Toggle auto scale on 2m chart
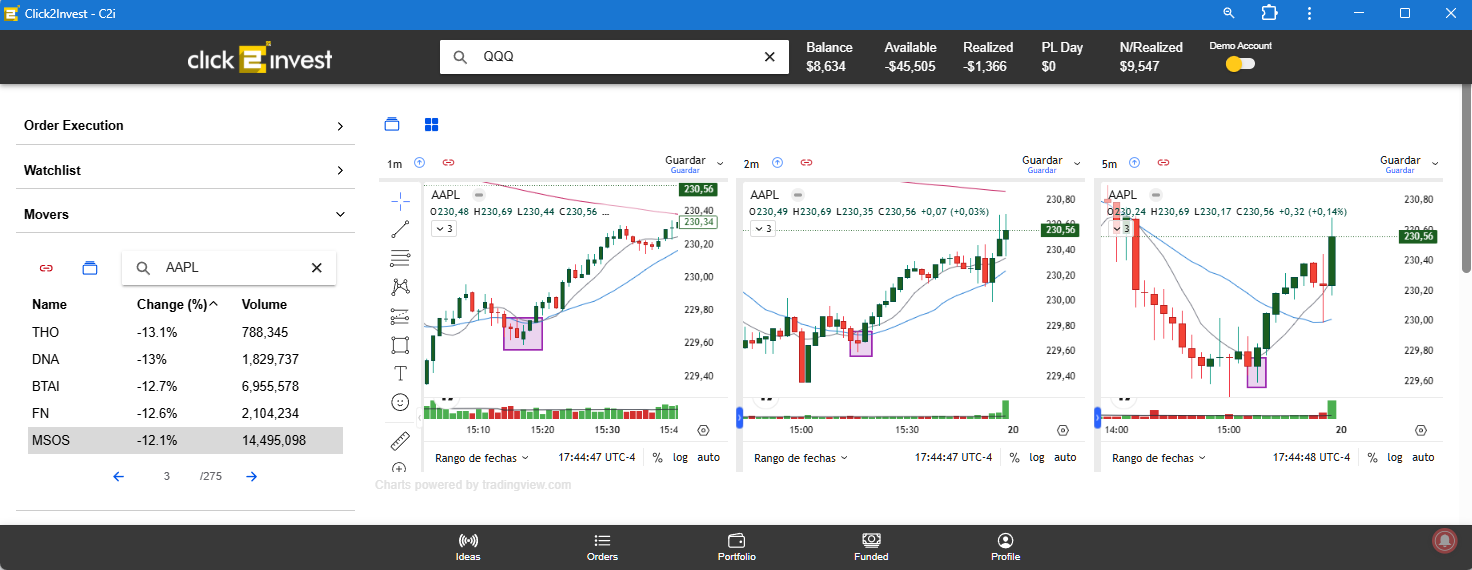This screenshot has height=570, width=1472. click(x=1066, y=457)
